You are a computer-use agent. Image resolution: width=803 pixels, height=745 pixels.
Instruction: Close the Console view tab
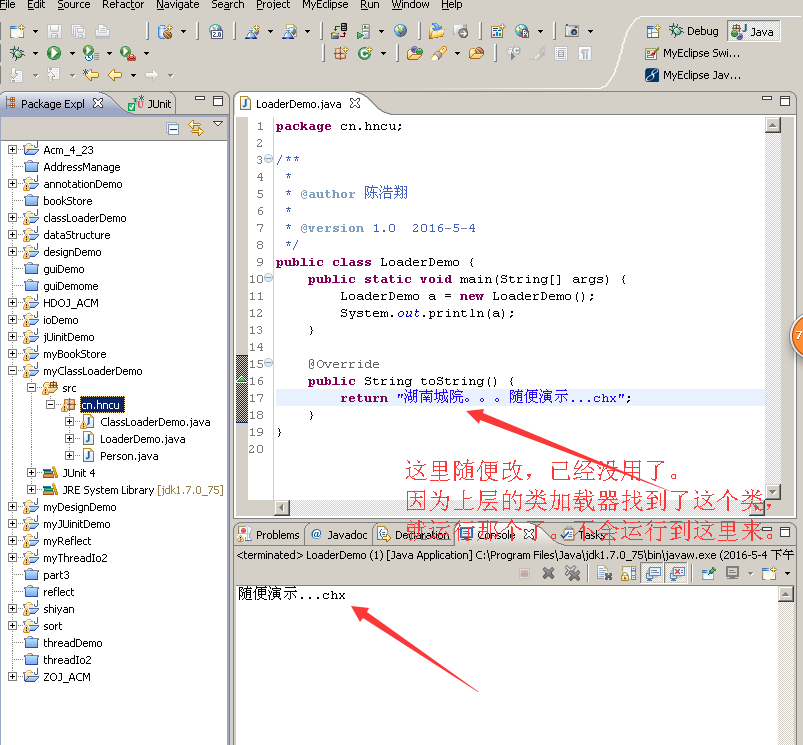click(530, 534)
